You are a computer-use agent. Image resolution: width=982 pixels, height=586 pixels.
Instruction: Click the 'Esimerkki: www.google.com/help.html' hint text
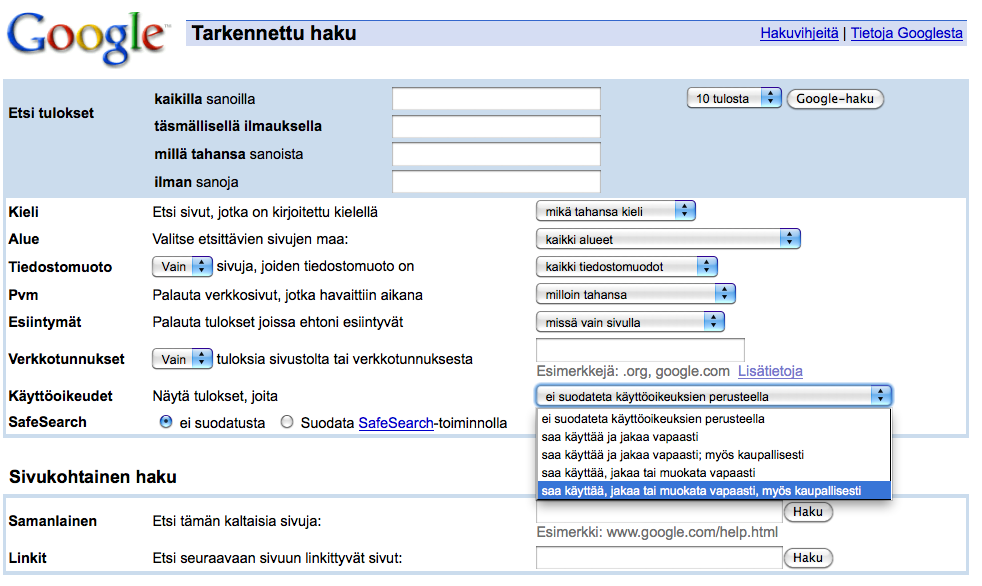[657, 532]
